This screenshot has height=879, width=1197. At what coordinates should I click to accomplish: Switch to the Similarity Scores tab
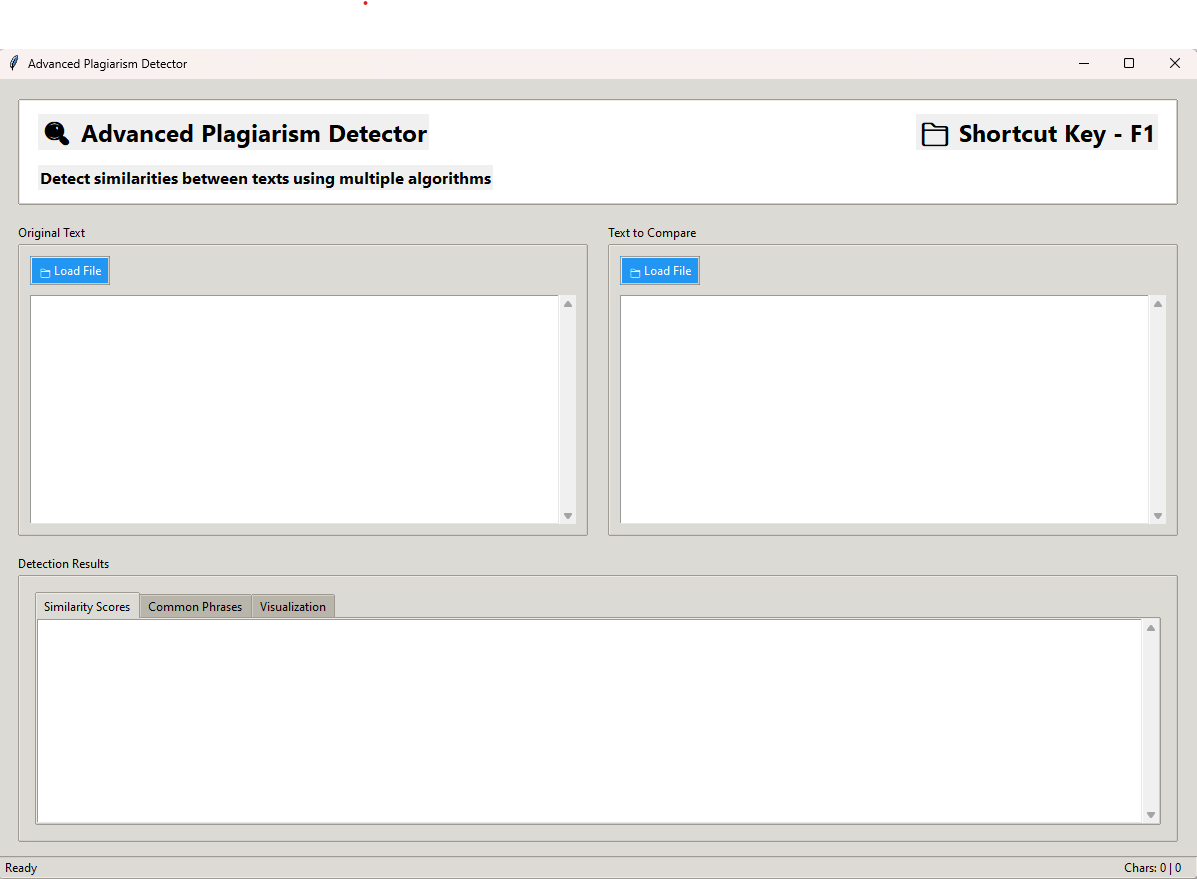coord(87,607)
